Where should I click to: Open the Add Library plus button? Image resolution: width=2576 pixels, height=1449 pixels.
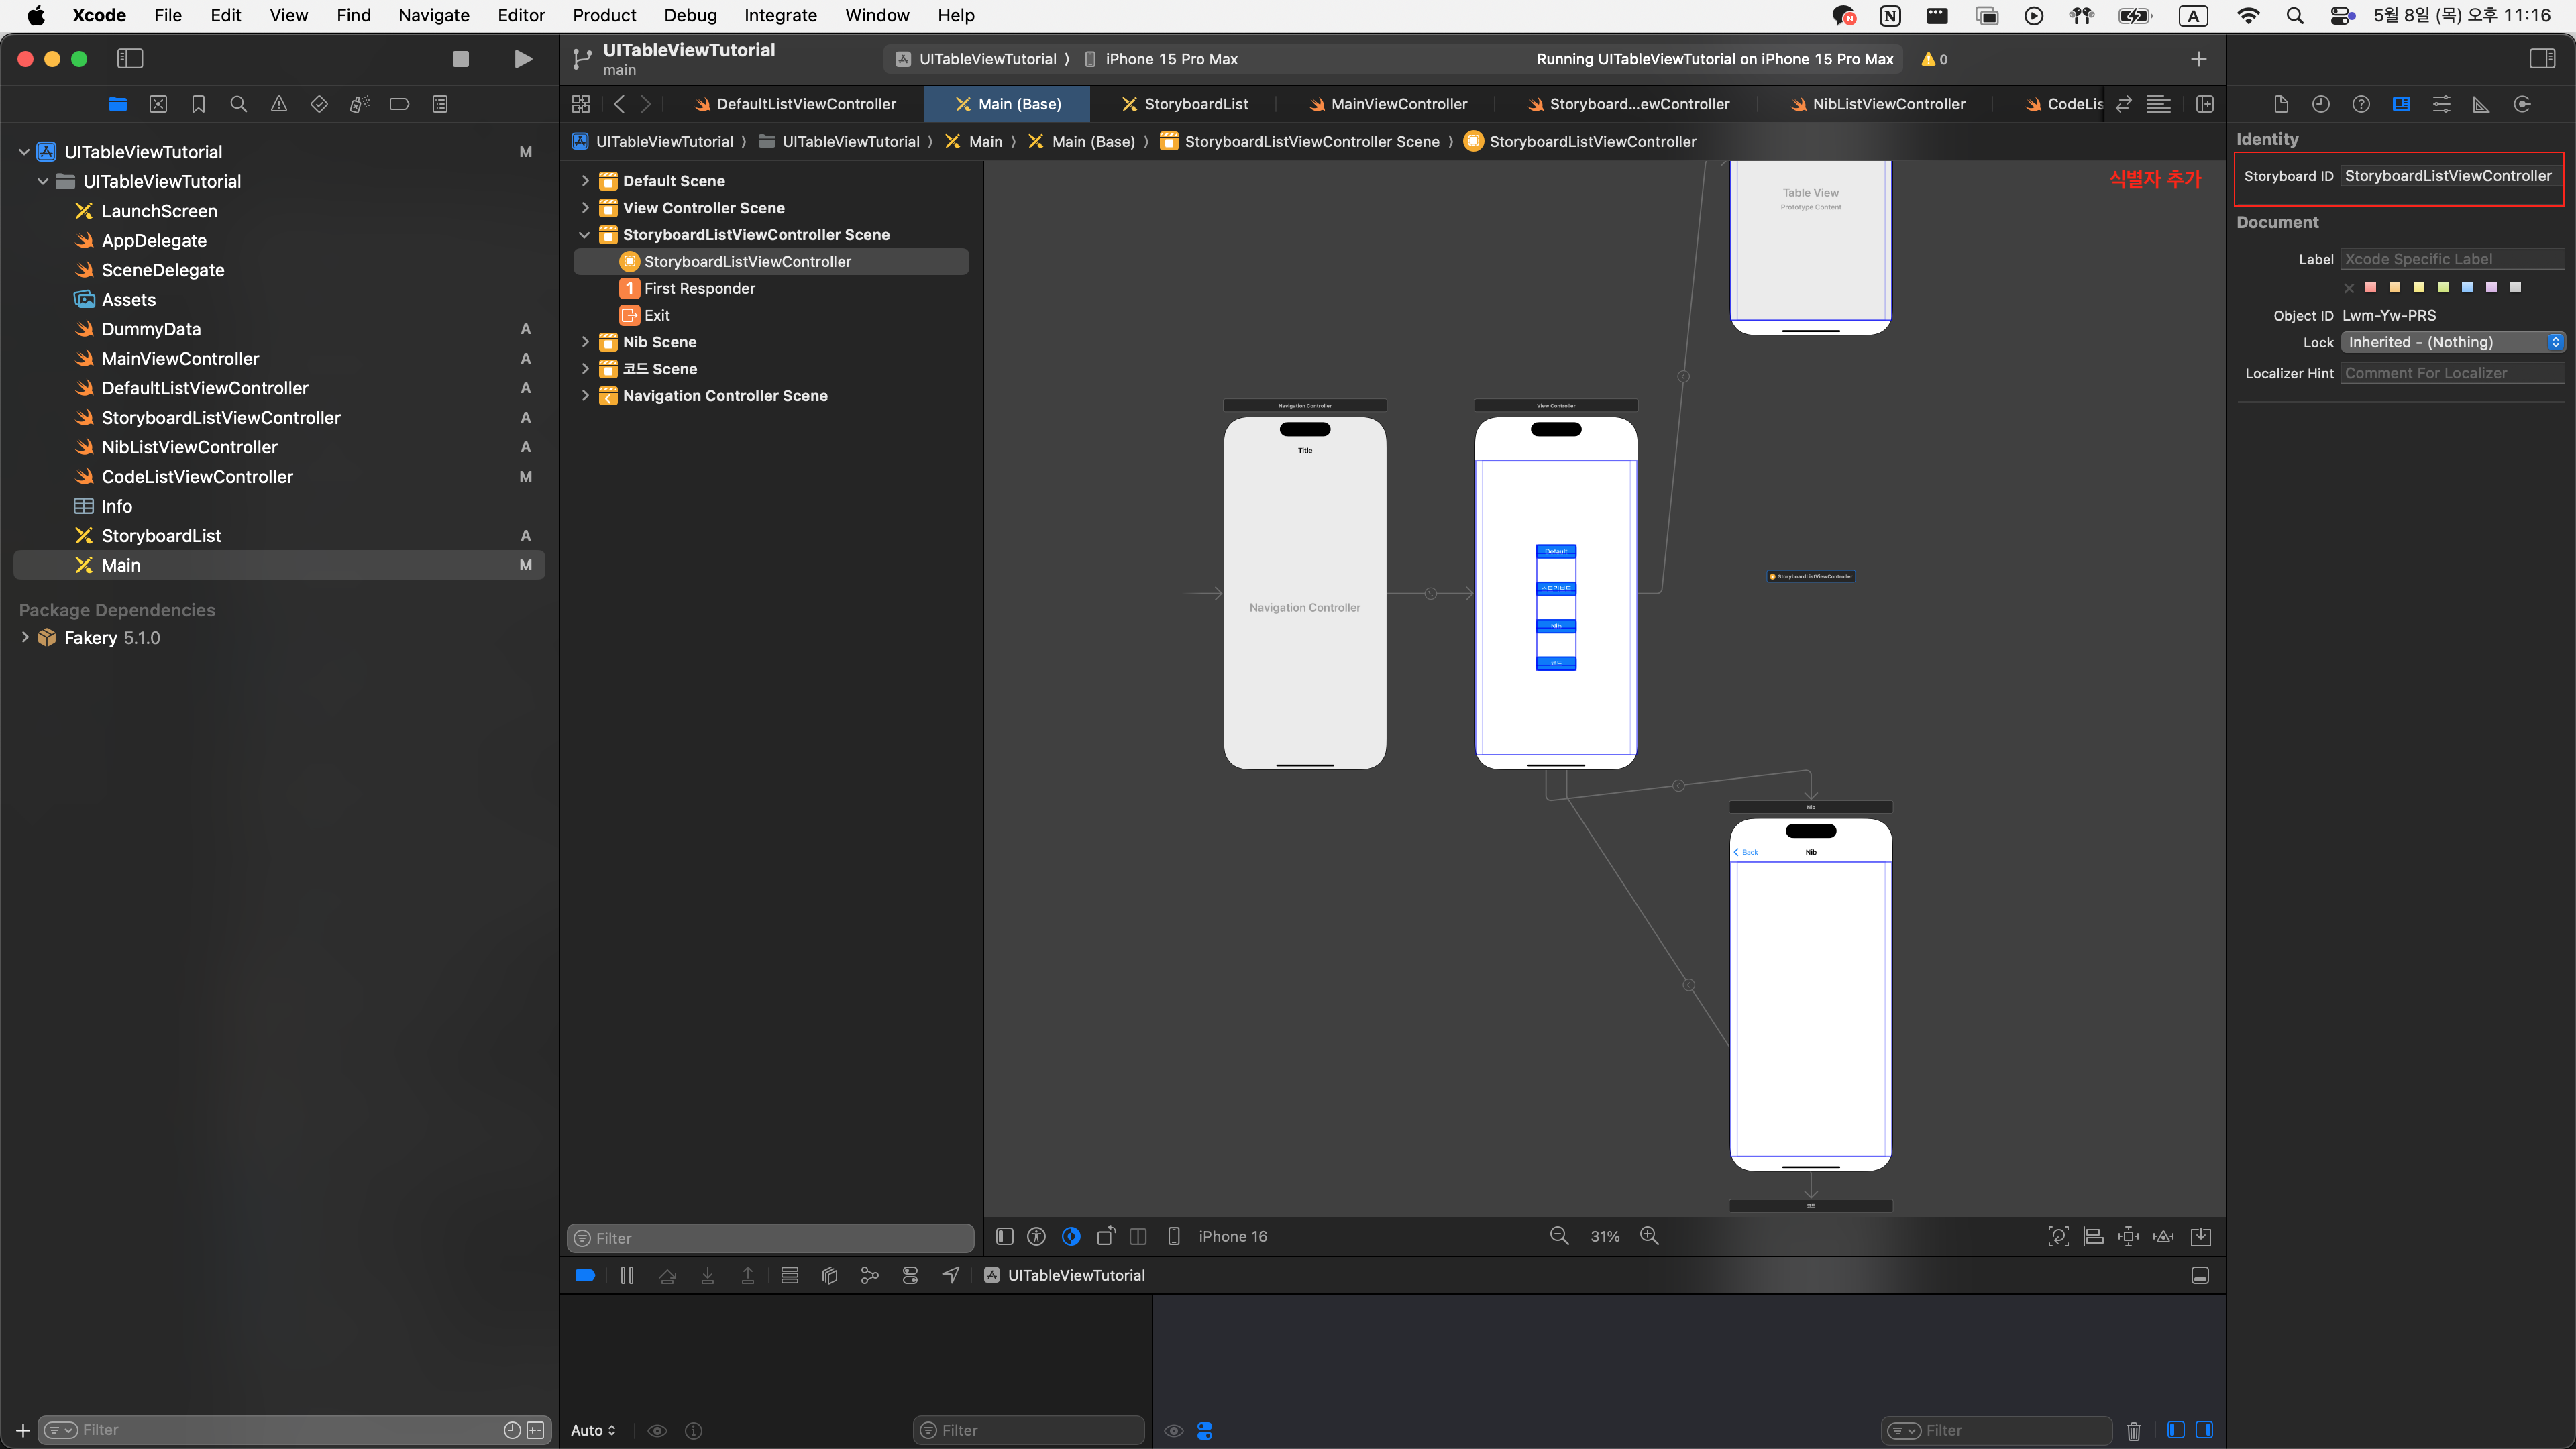pyautogui.click(x=2198, y=59)
